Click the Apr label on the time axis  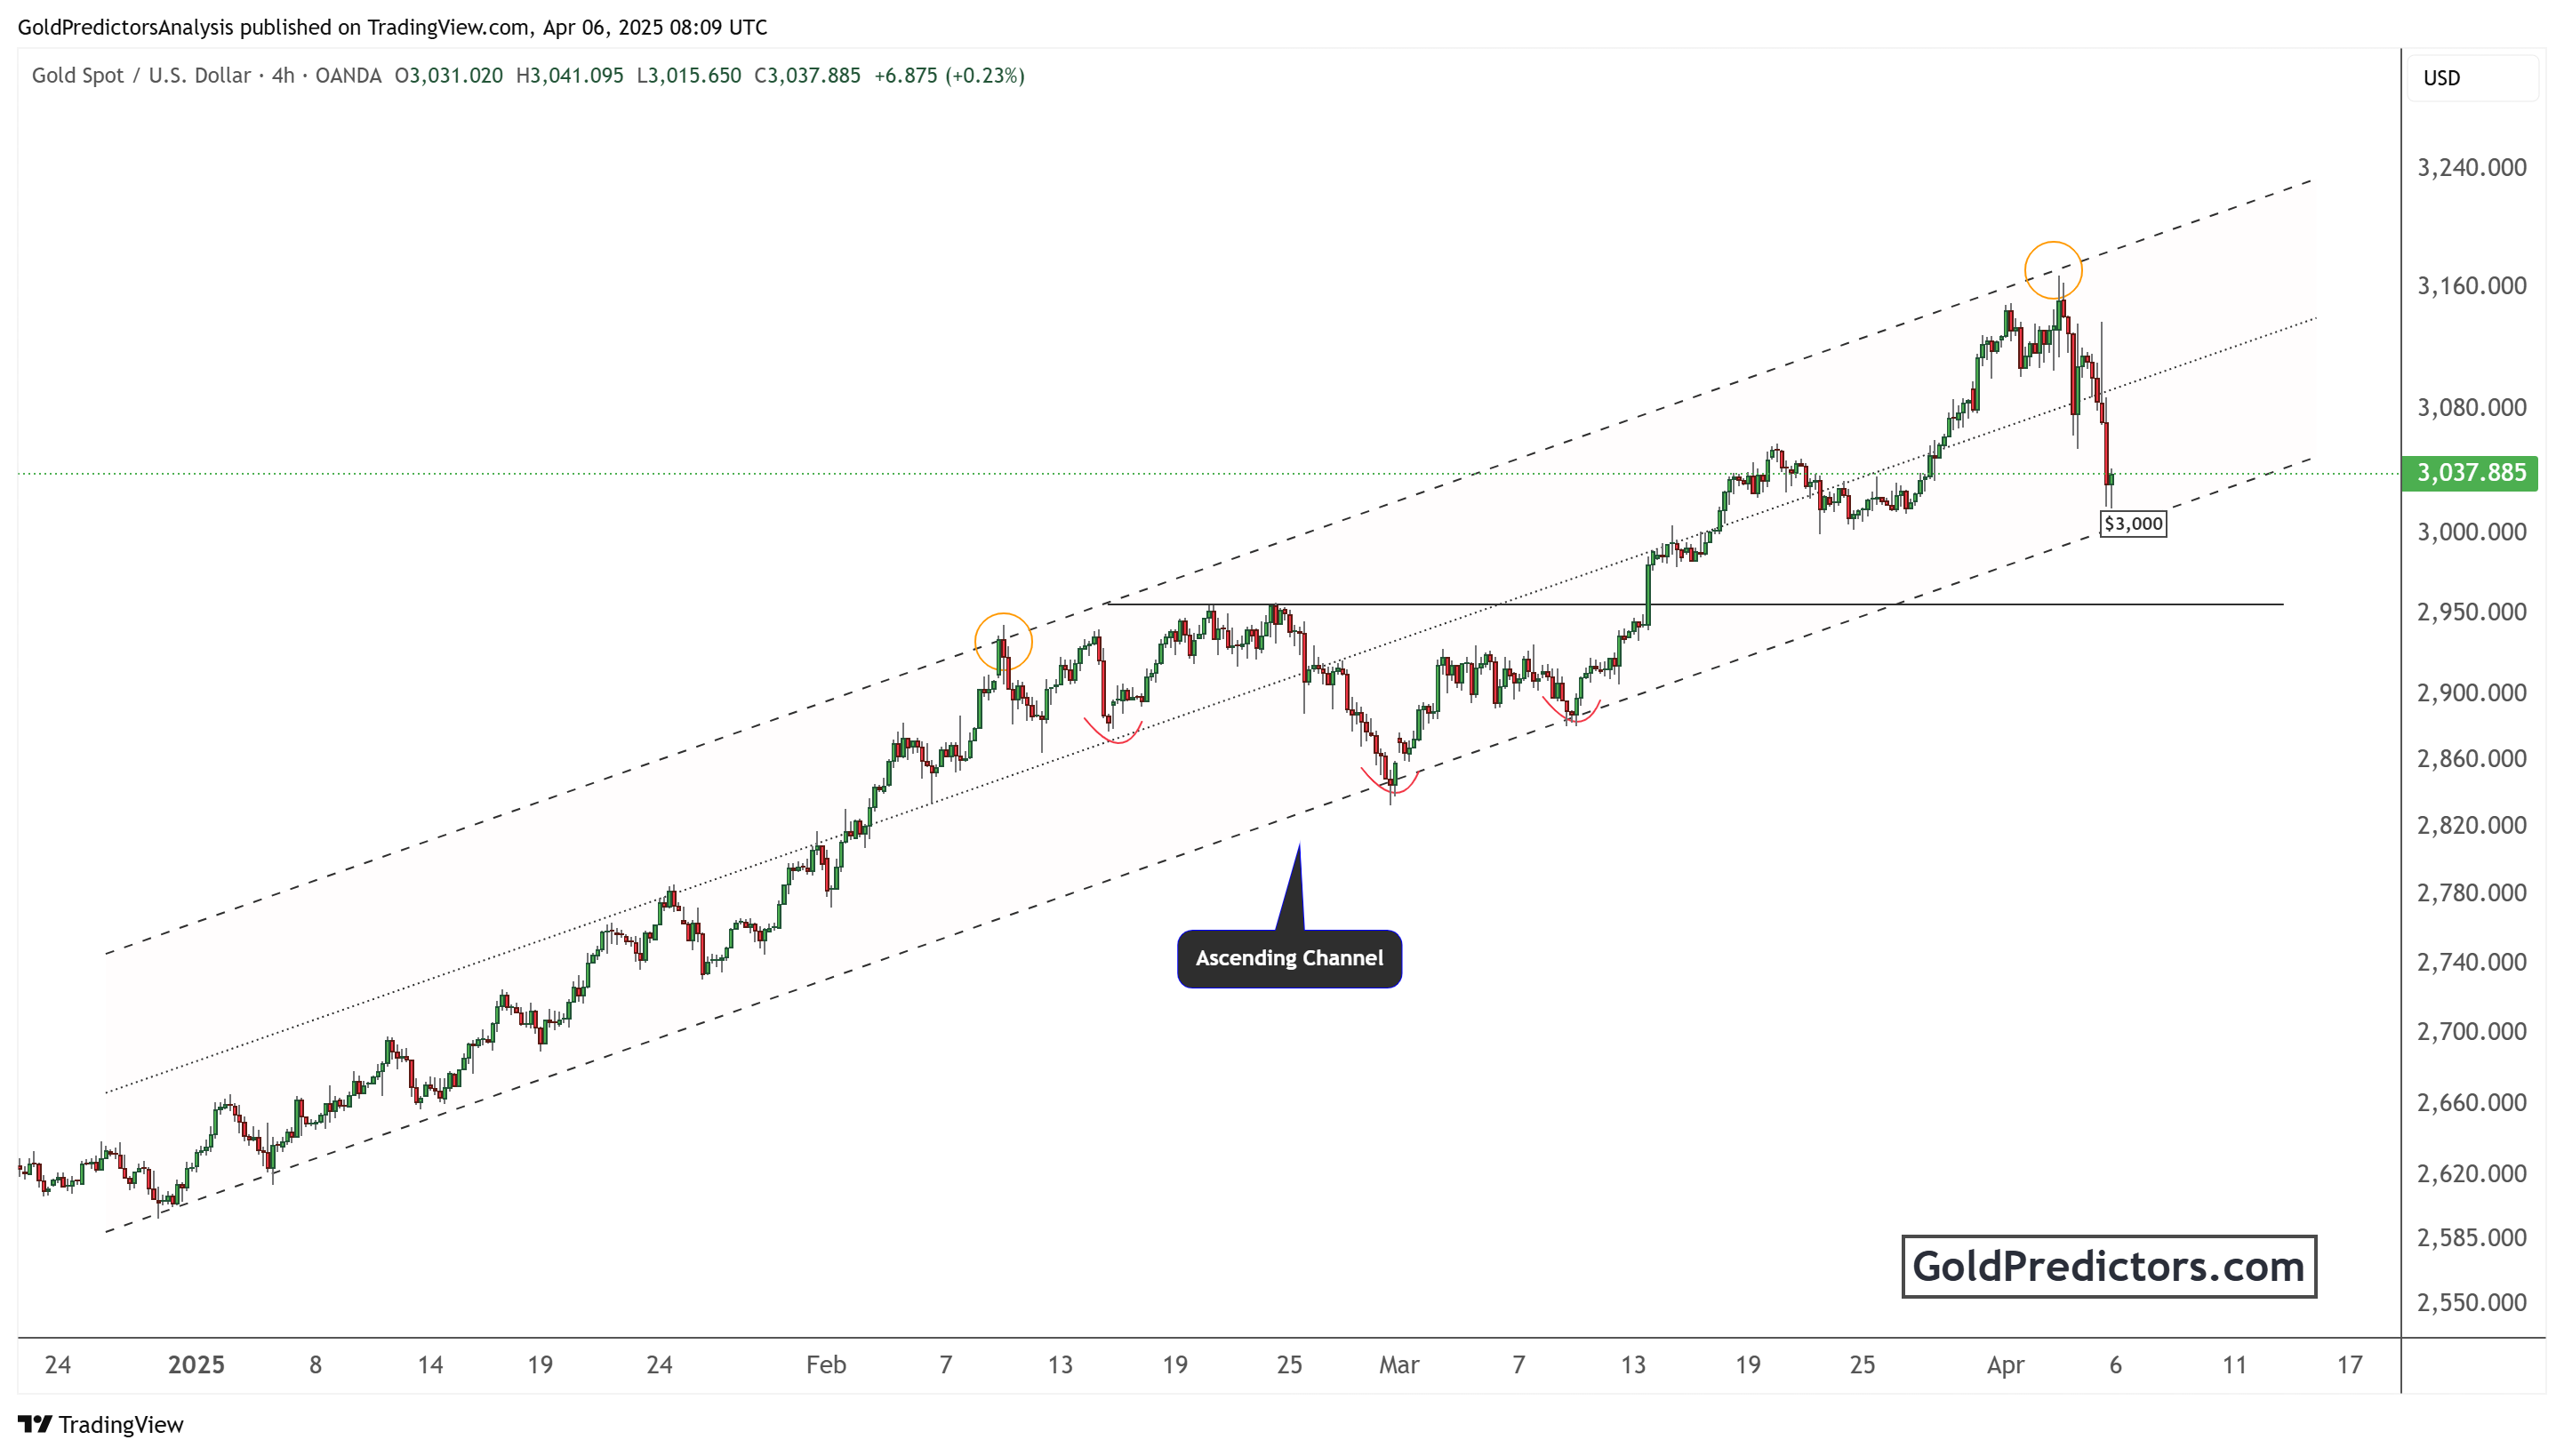coord(2005,1365)
